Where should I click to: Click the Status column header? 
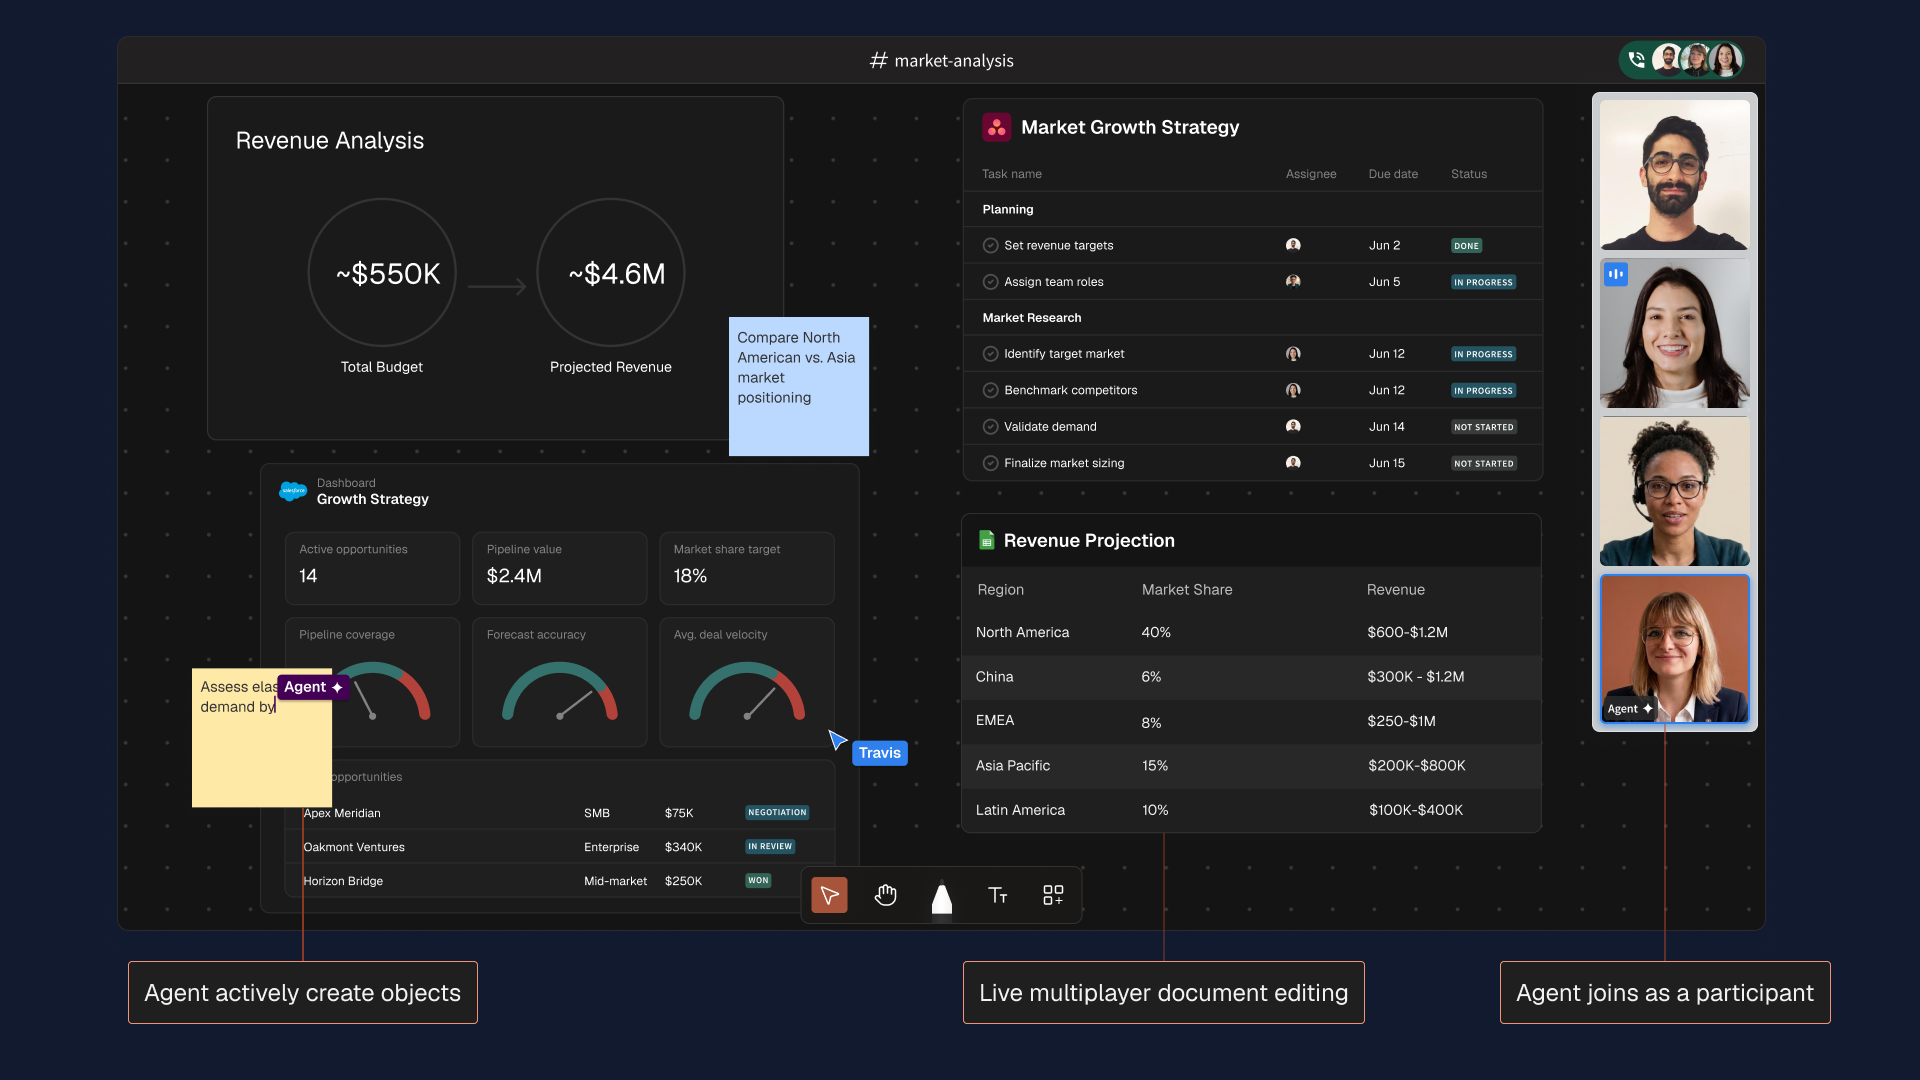pyautogui.click(x=1469, y=174)
